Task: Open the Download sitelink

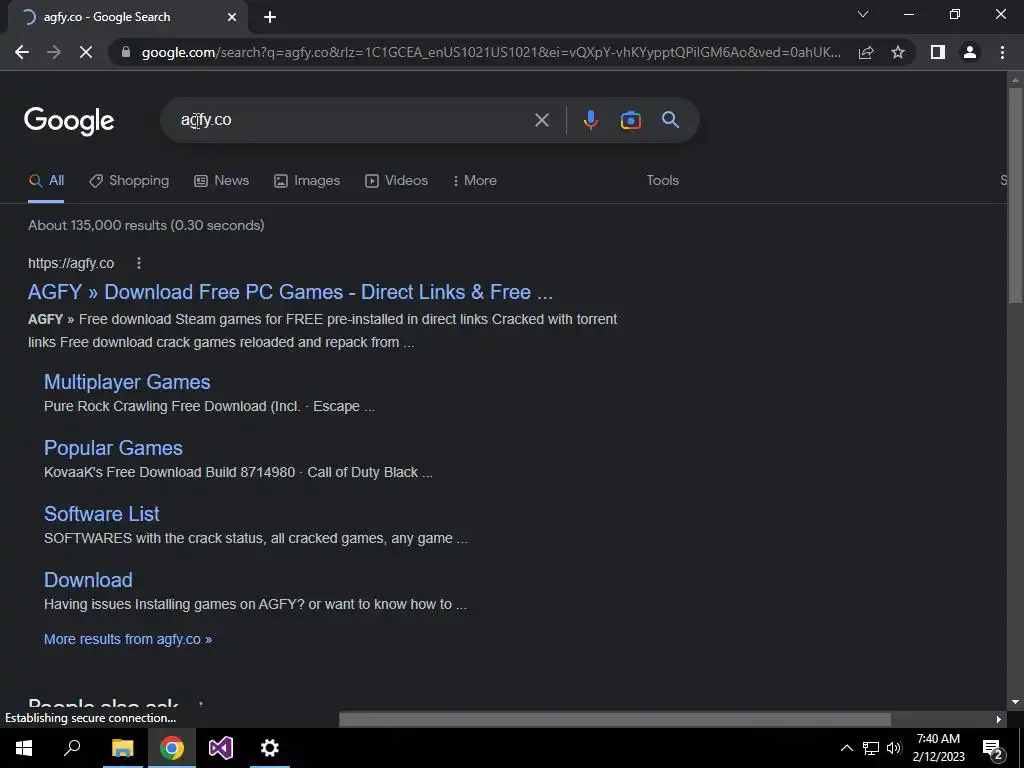Action: (x=88, y=580)
